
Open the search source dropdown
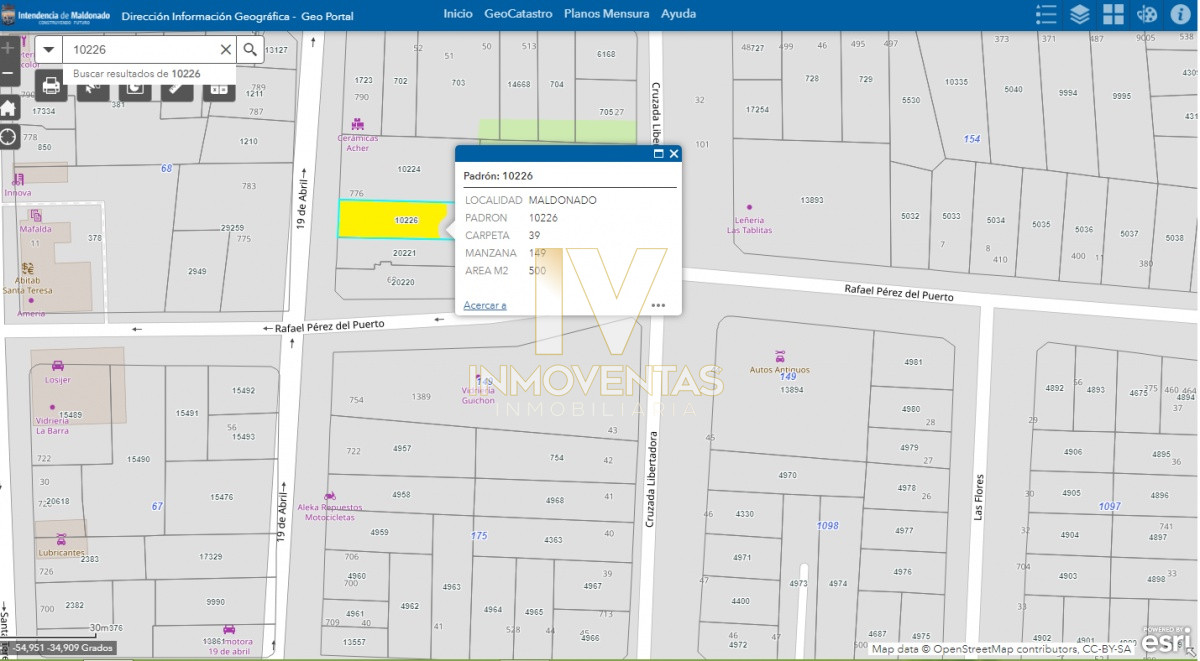[47, 48]
